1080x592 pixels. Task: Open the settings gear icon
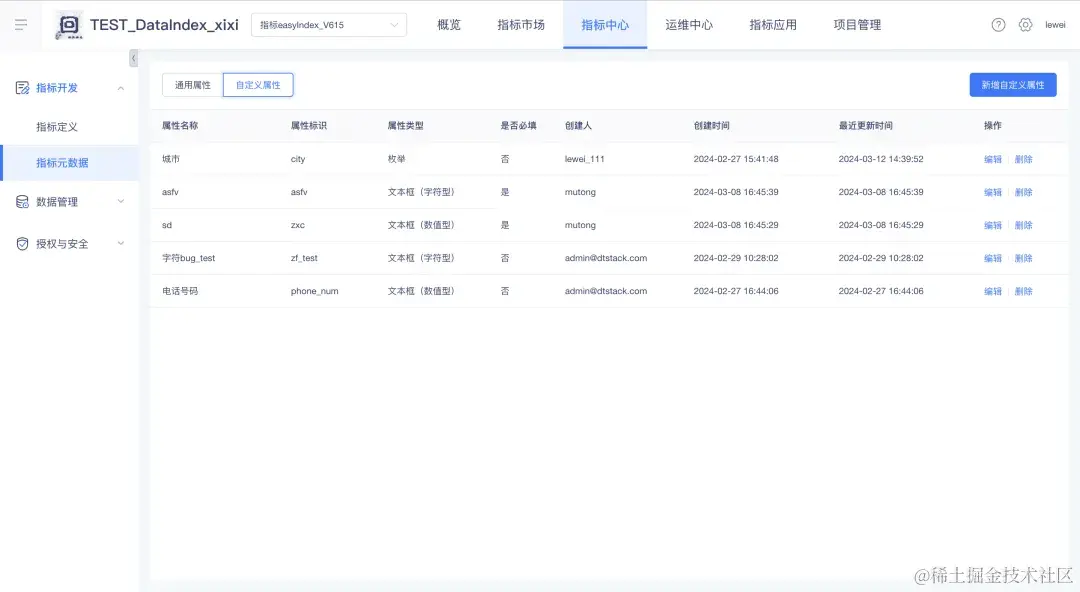click(x=1025, y=24)
